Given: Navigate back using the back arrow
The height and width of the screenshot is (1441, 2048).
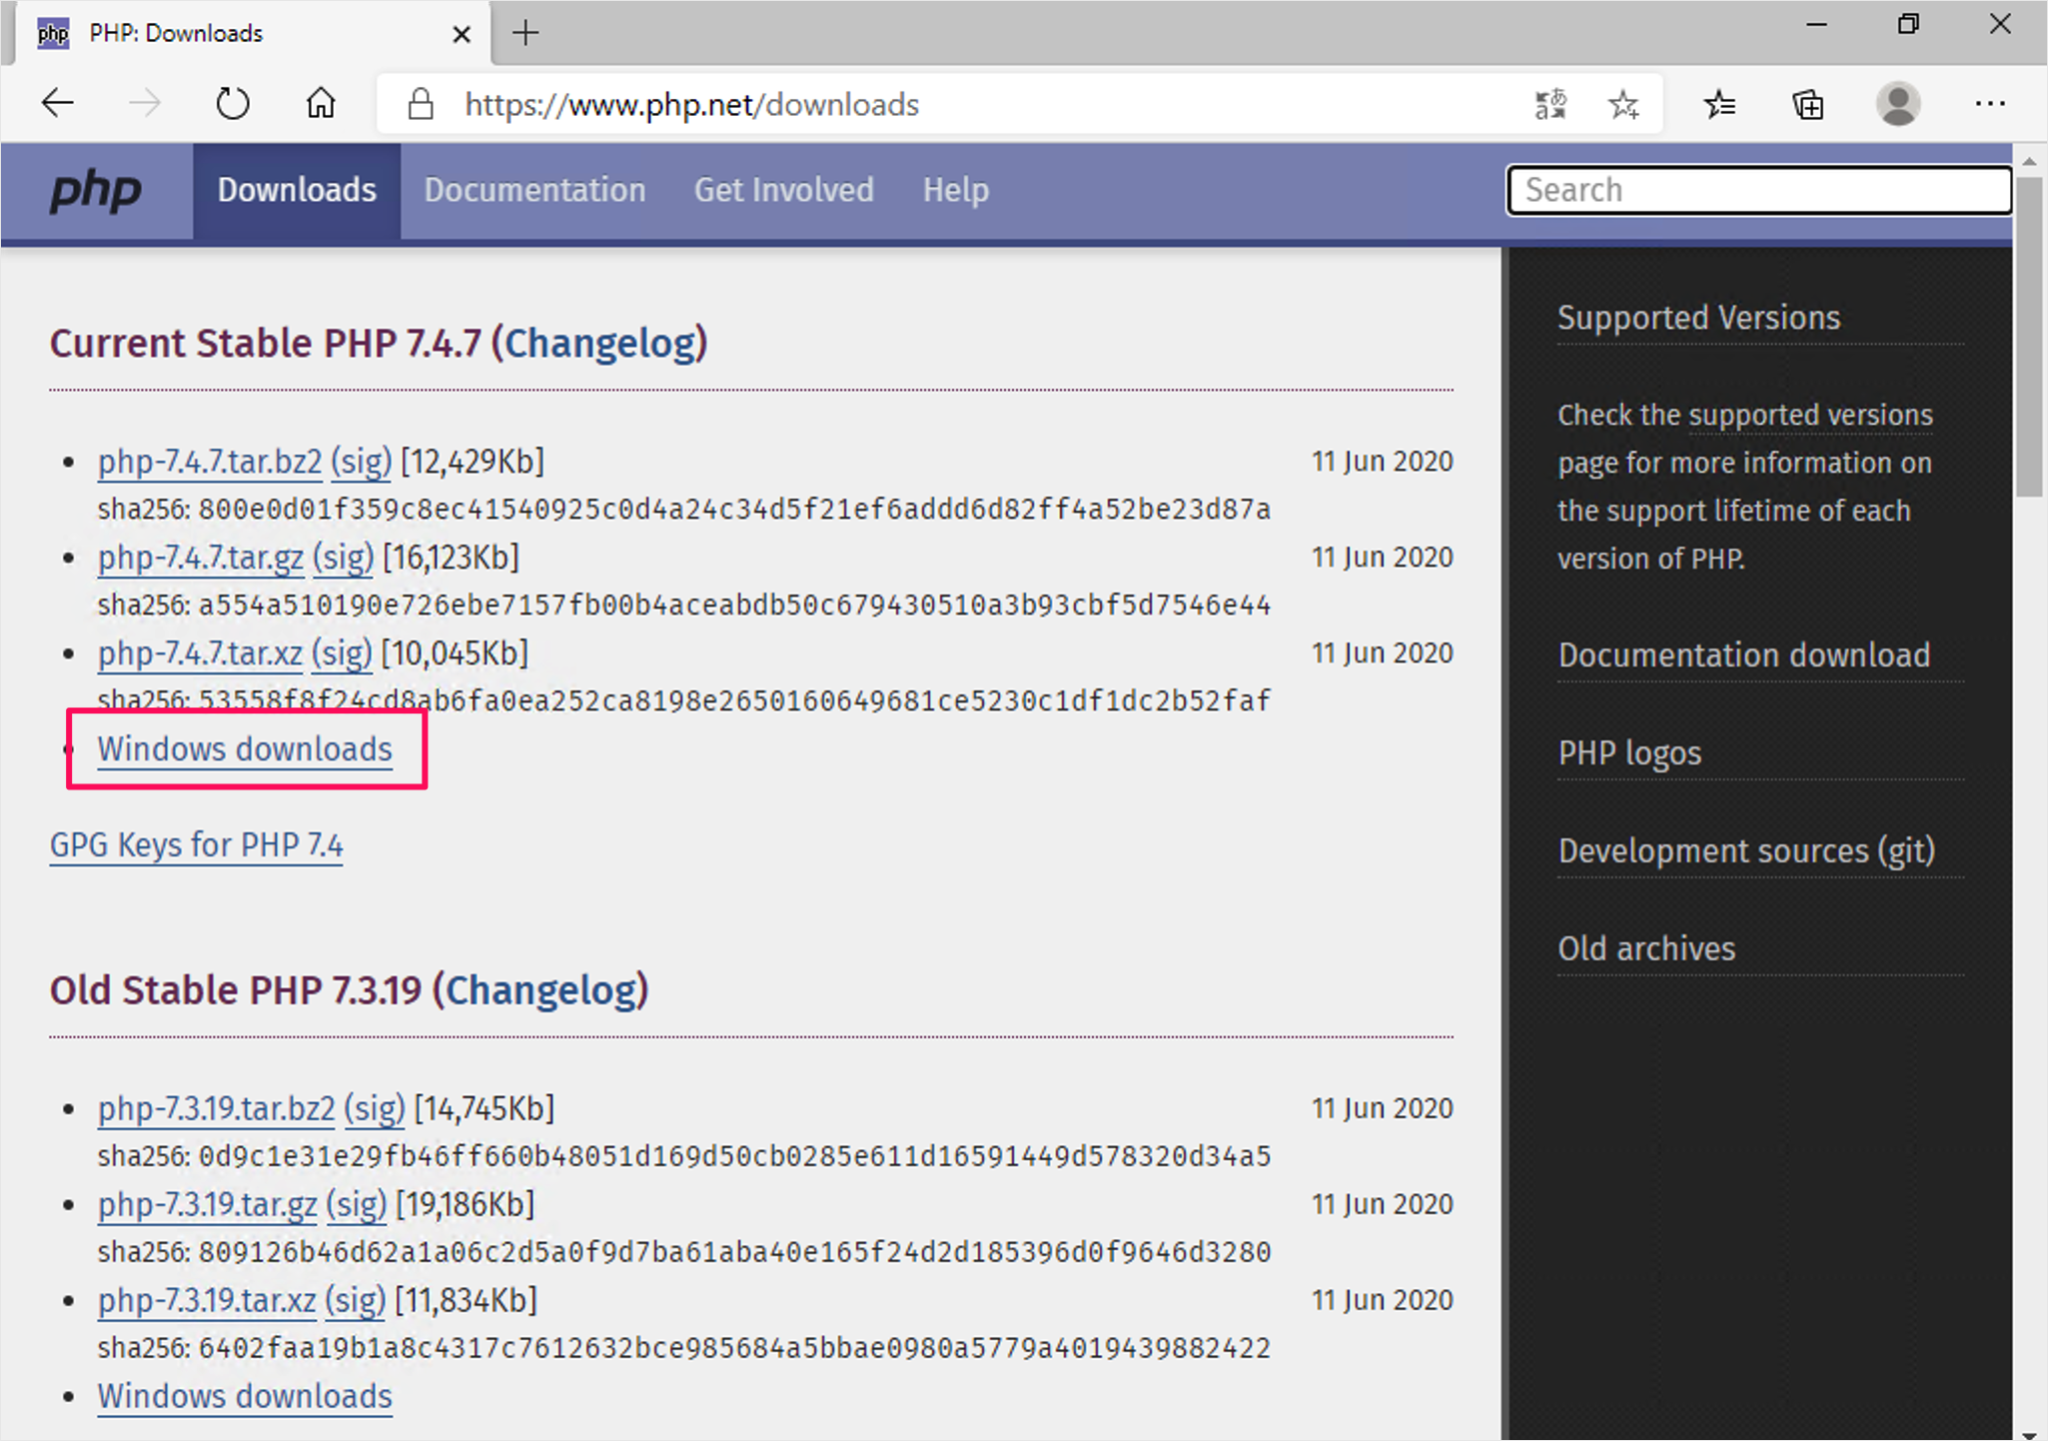Looking at the screenshot, I should coord(57,103).
